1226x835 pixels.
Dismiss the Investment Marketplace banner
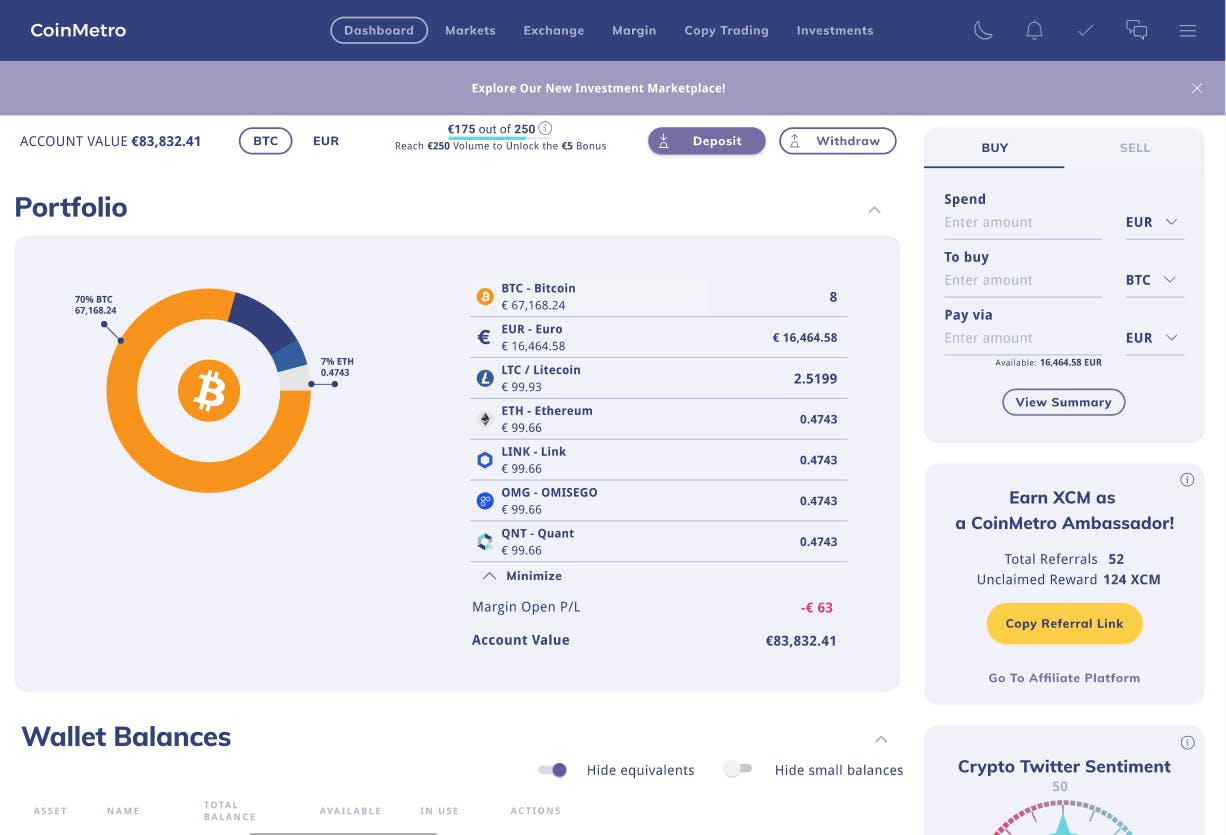tap(1197, 88)
